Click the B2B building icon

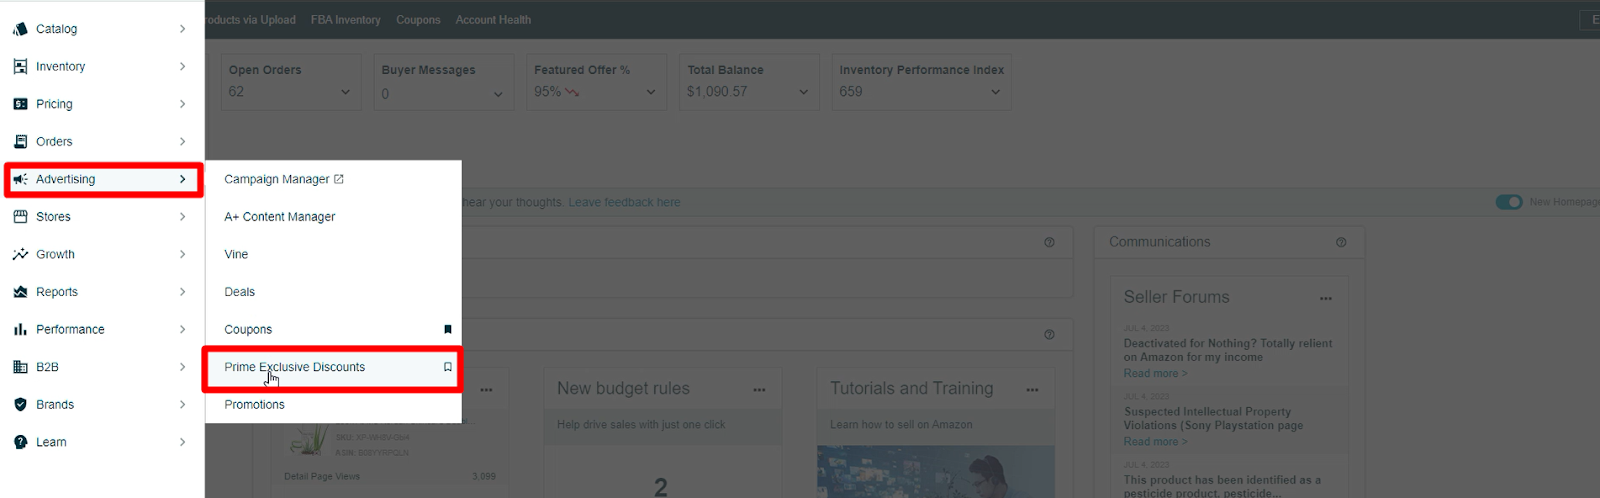20,367
